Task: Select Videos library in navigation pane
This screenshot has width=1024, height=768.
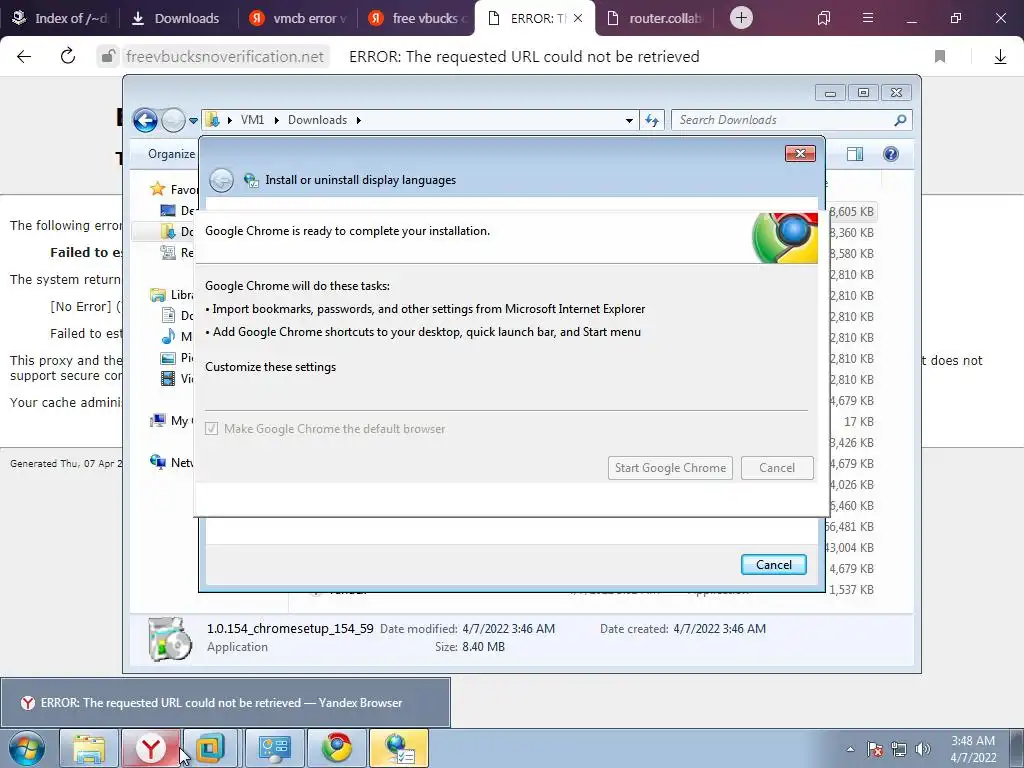Action: click(x=178, y=379)
